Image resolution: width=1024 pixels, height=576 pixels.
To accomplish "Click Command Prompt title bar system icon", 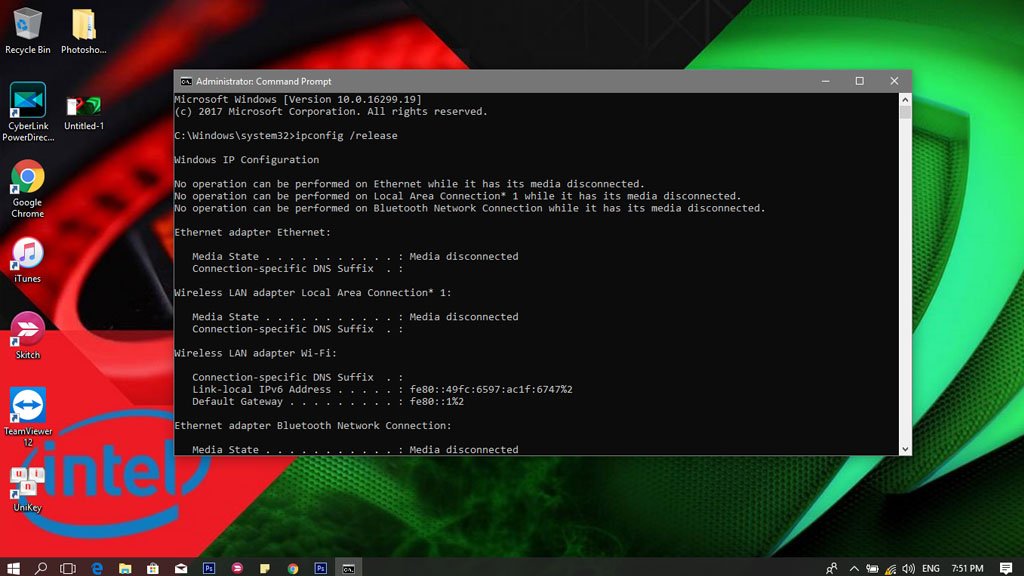I will (x=186, y=82).
